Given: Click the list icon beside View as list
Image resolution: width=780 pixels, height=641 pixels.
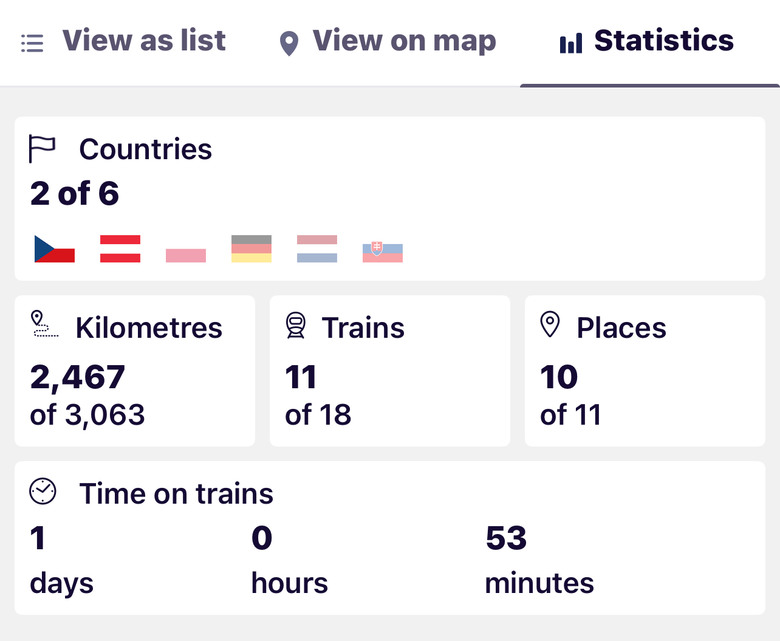Looking at the screenshot, I should coord(32,43).
